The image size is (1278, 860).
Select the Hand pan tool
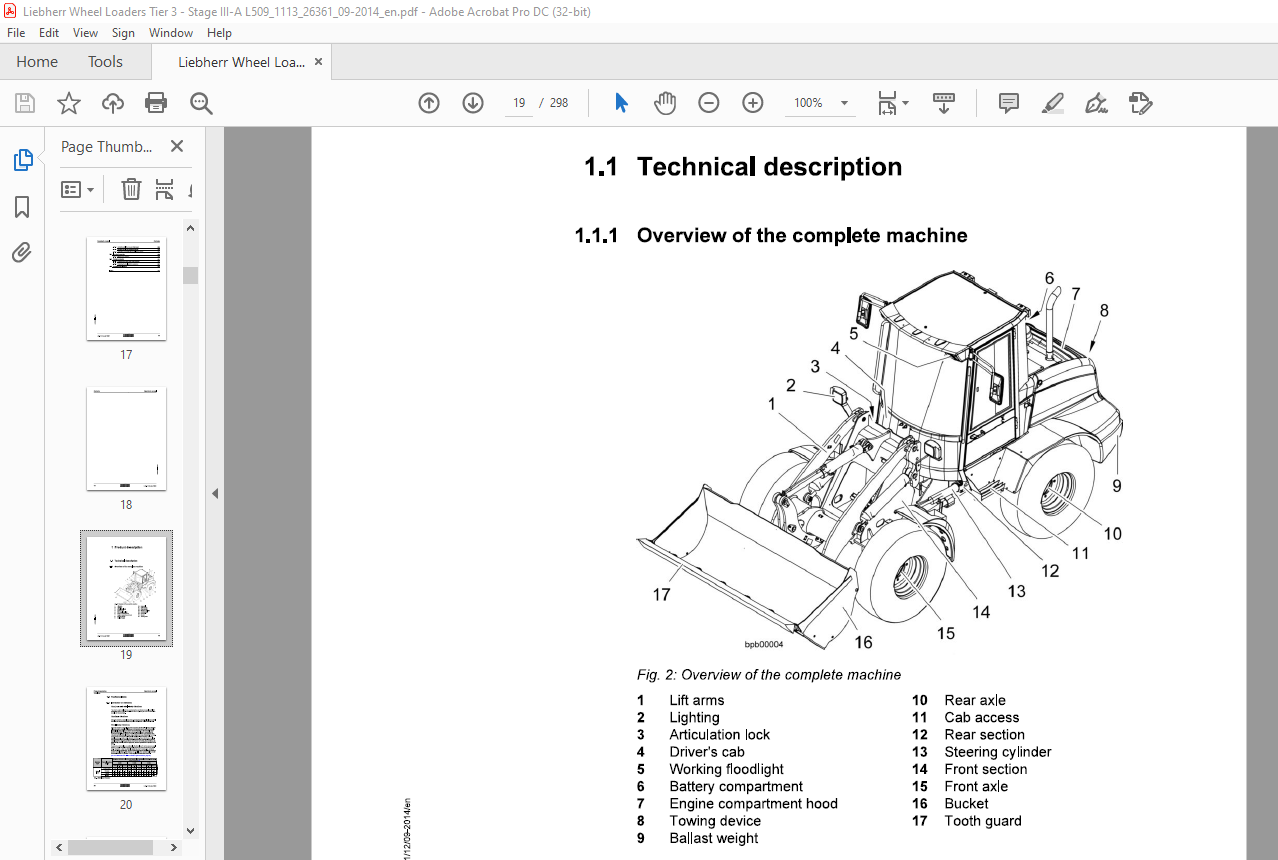(x=665, y=103)
